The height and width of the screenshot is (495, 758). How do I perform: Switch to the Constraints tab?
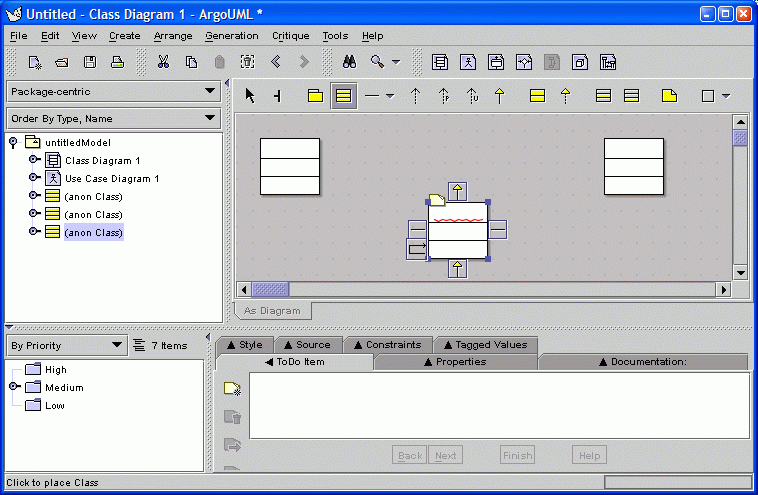point(388,345)
